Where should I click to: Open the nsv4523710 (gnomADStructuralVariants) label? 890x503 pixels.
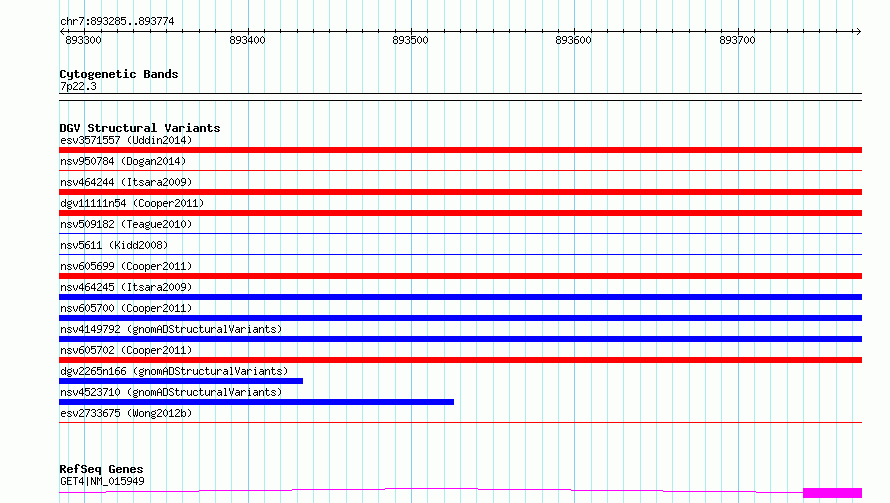[x=171, y=392]
